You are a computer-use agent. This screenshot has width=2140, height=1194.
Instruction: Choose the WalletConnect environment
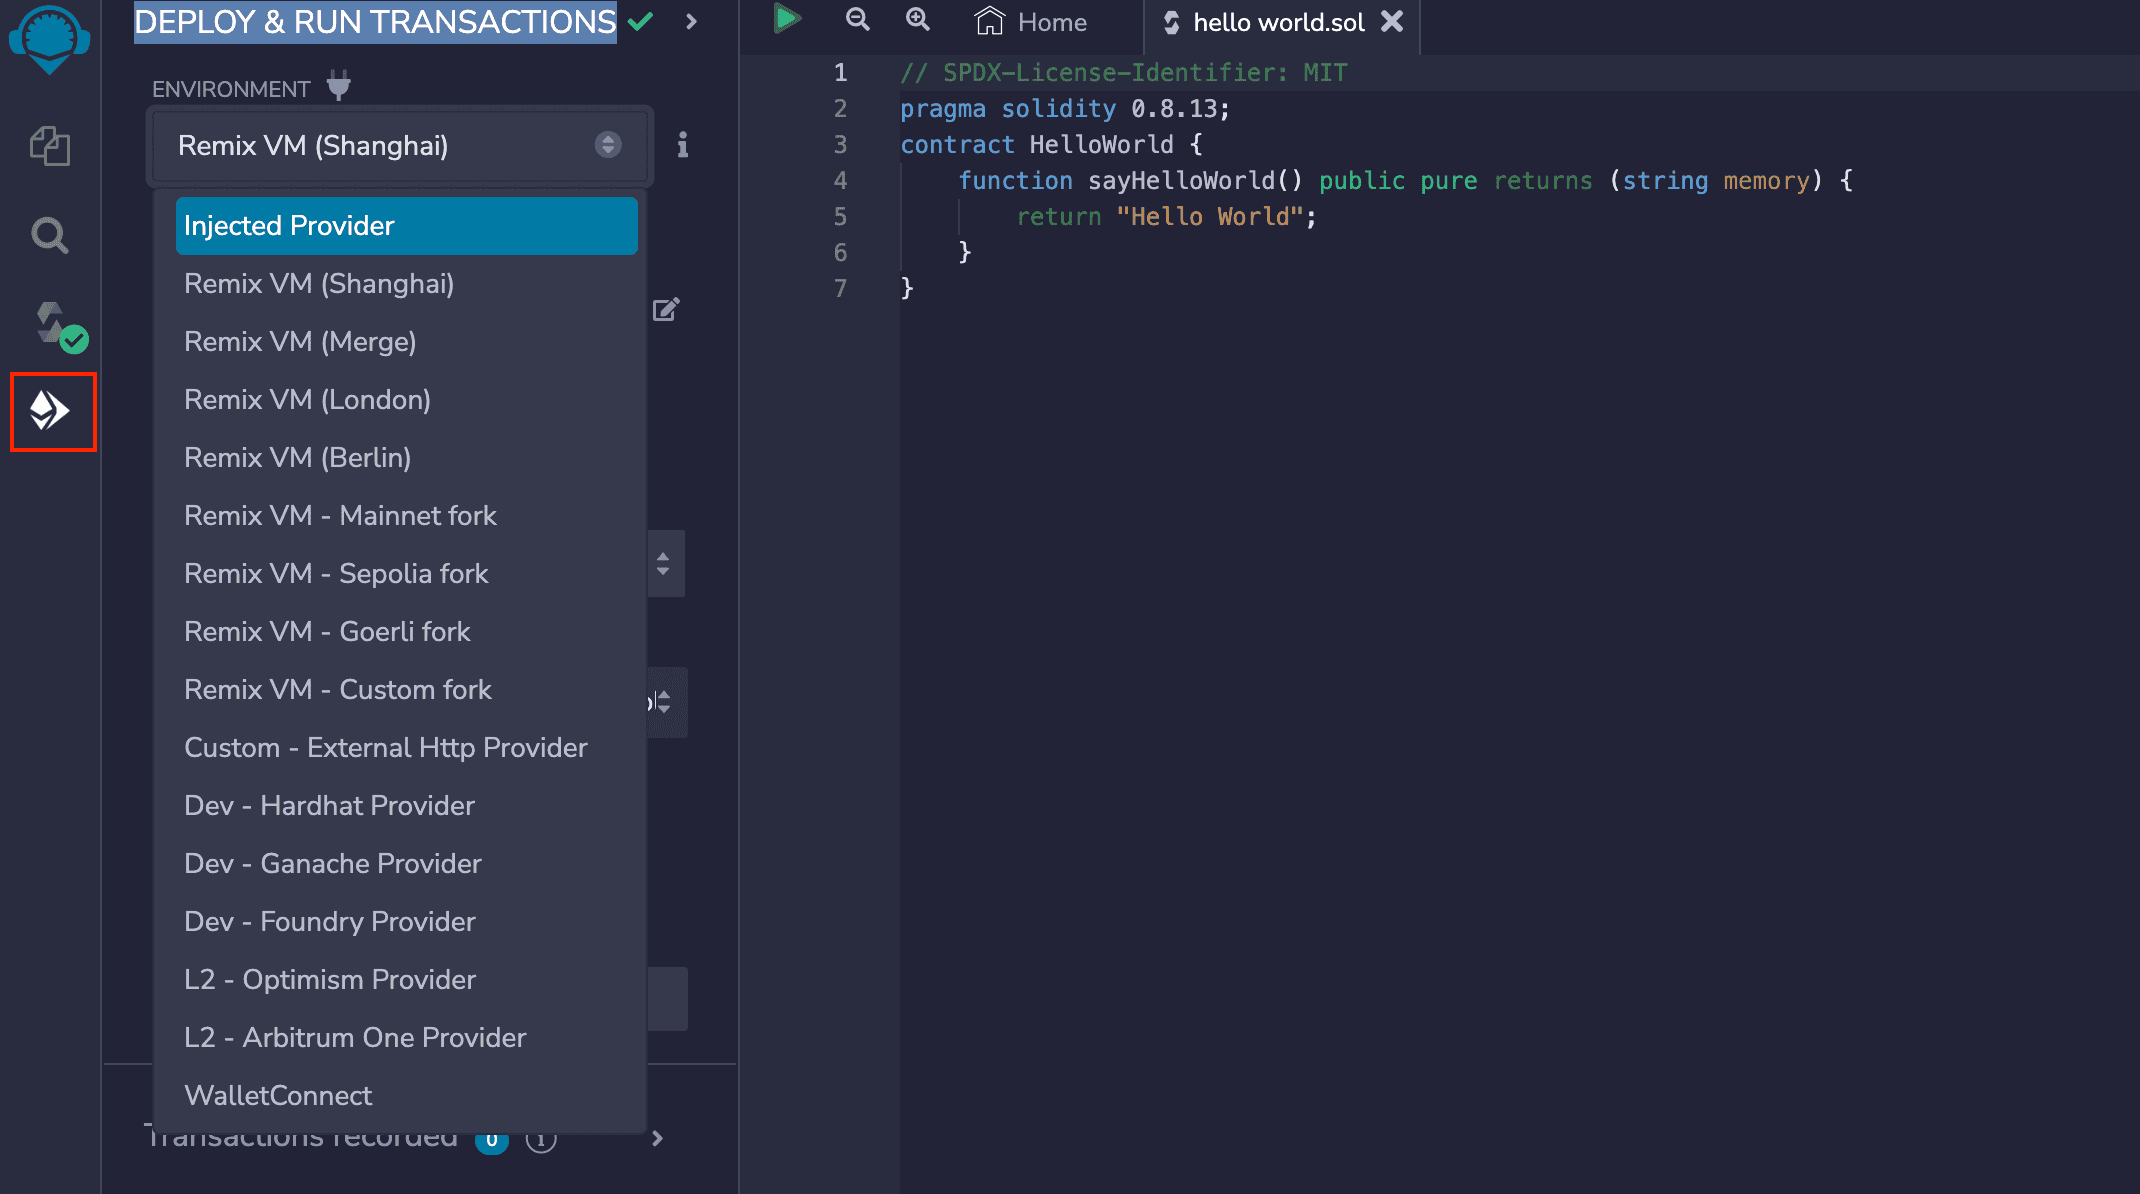click(x=278, y=1096)
